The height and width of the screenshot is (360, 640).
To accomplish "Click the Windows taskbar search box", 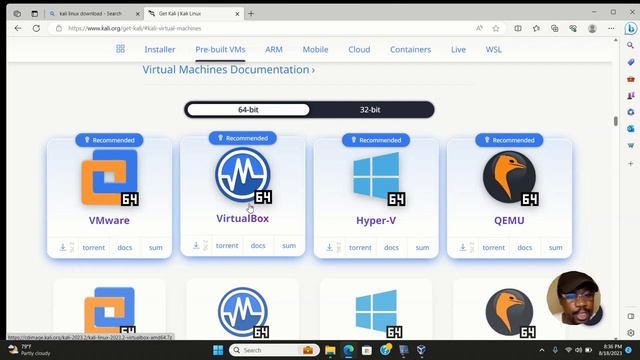I will 274,350.
